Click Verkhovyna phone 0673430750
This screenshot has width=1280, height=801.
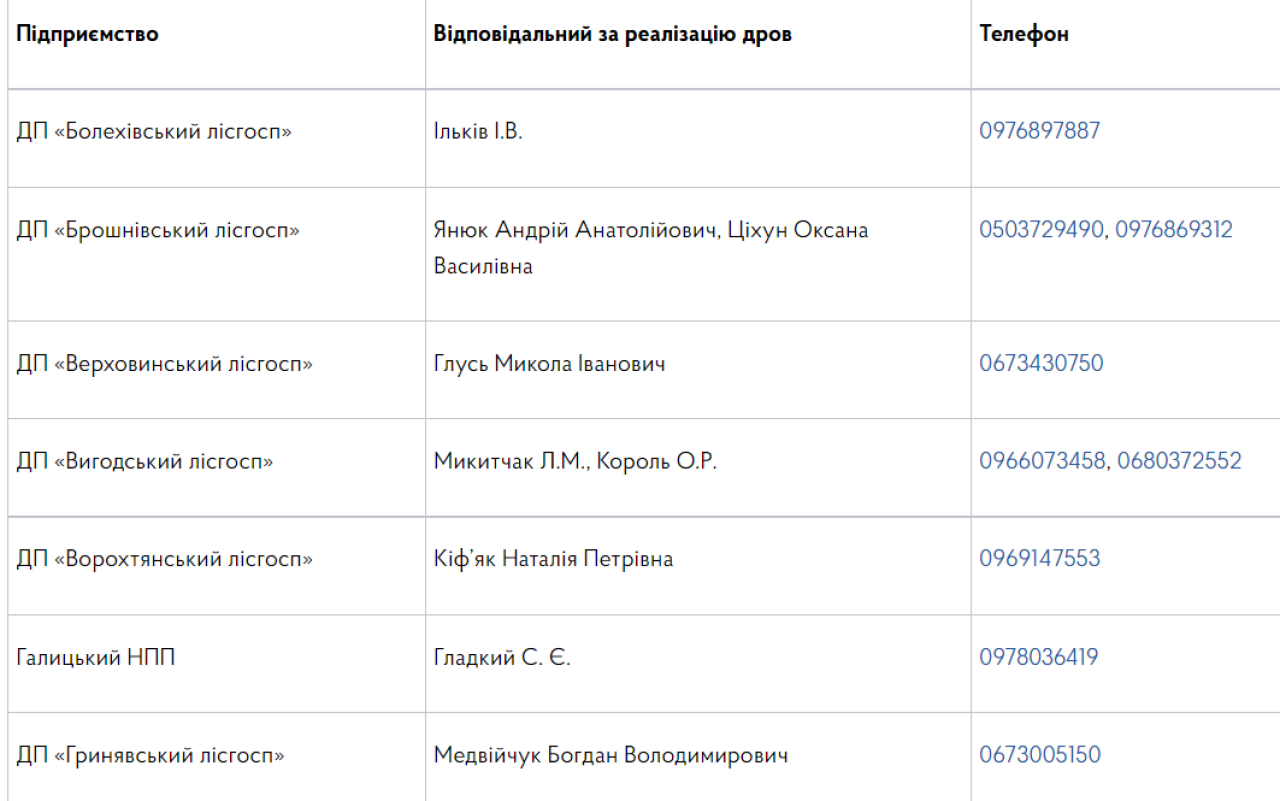tap(1041, 363)
